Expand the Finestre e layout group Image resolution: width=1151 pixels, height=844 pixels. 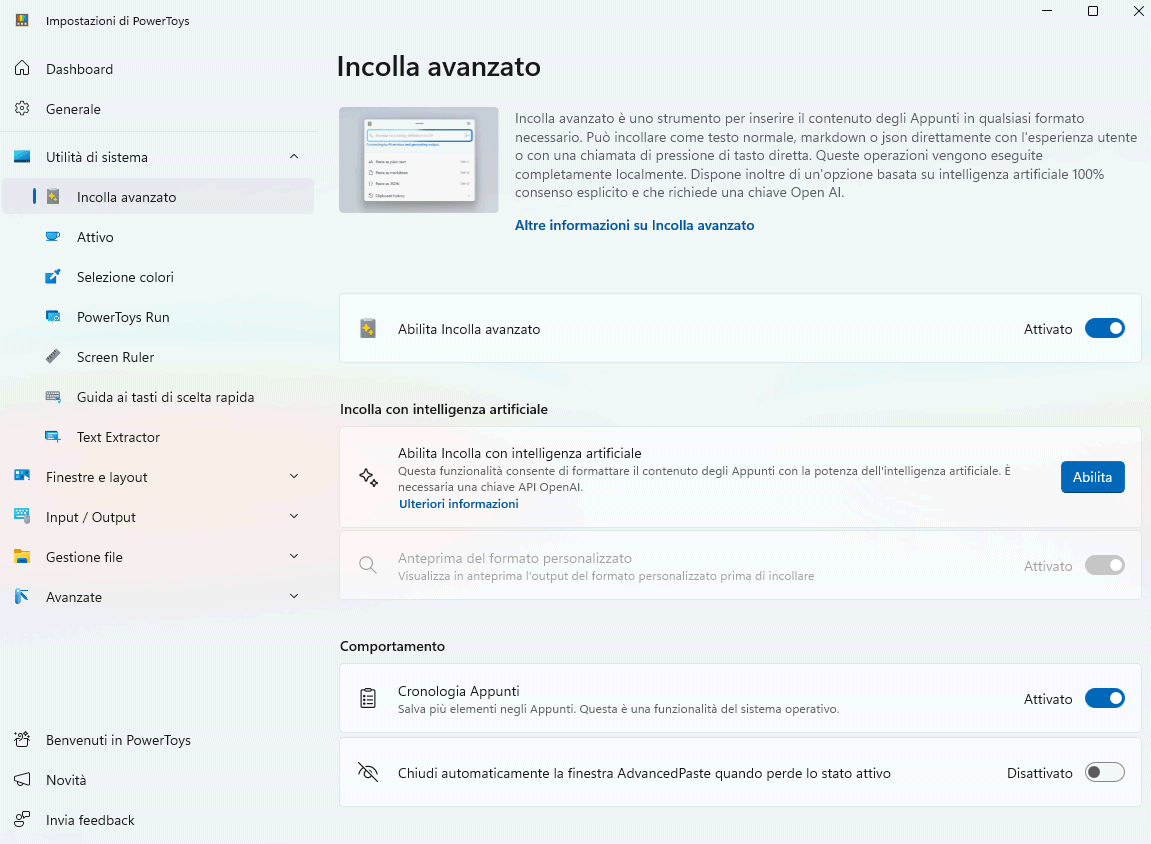pyautogui.click(x=293, y=477)
